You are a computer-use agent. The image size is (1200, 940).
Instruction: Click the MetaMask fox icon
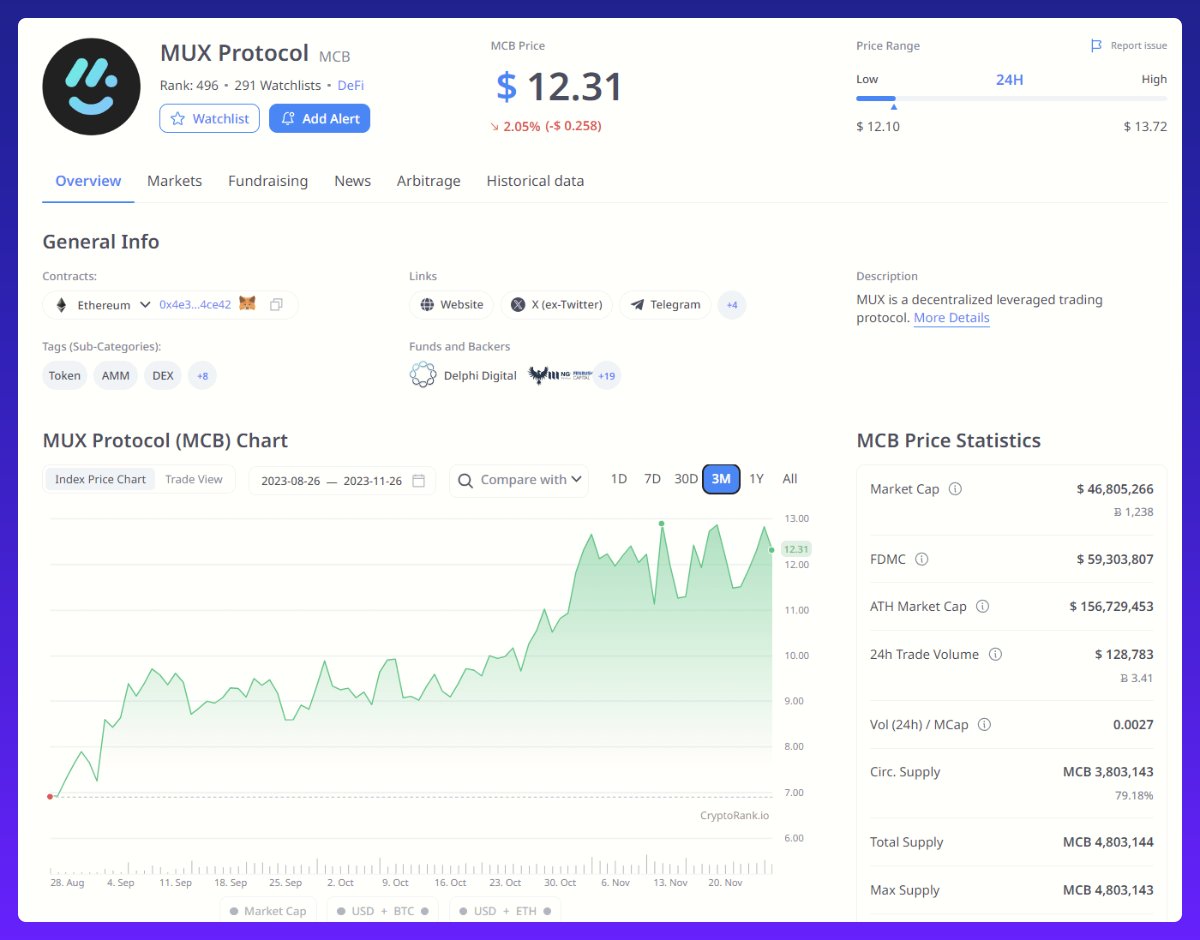[x=247, y=304]
